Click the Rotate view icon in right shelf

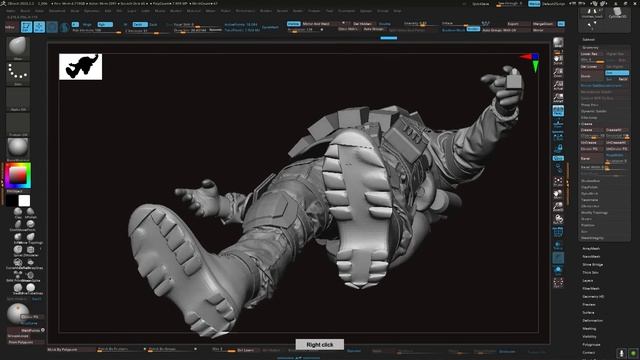558,220
